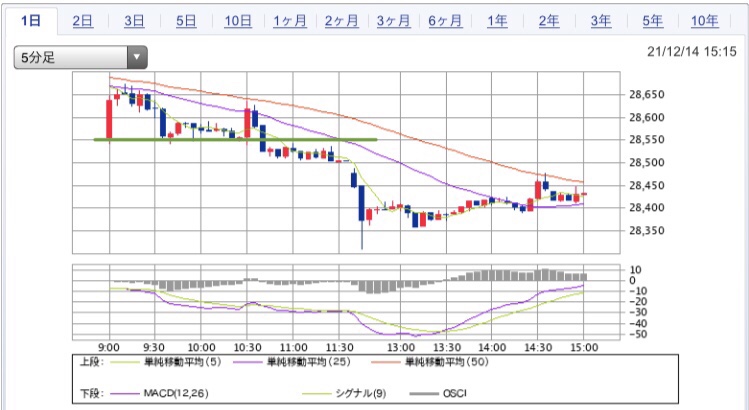The image size is (749, 410).
Task: Click the 28,600 price axis label
Action: point(647,117)
